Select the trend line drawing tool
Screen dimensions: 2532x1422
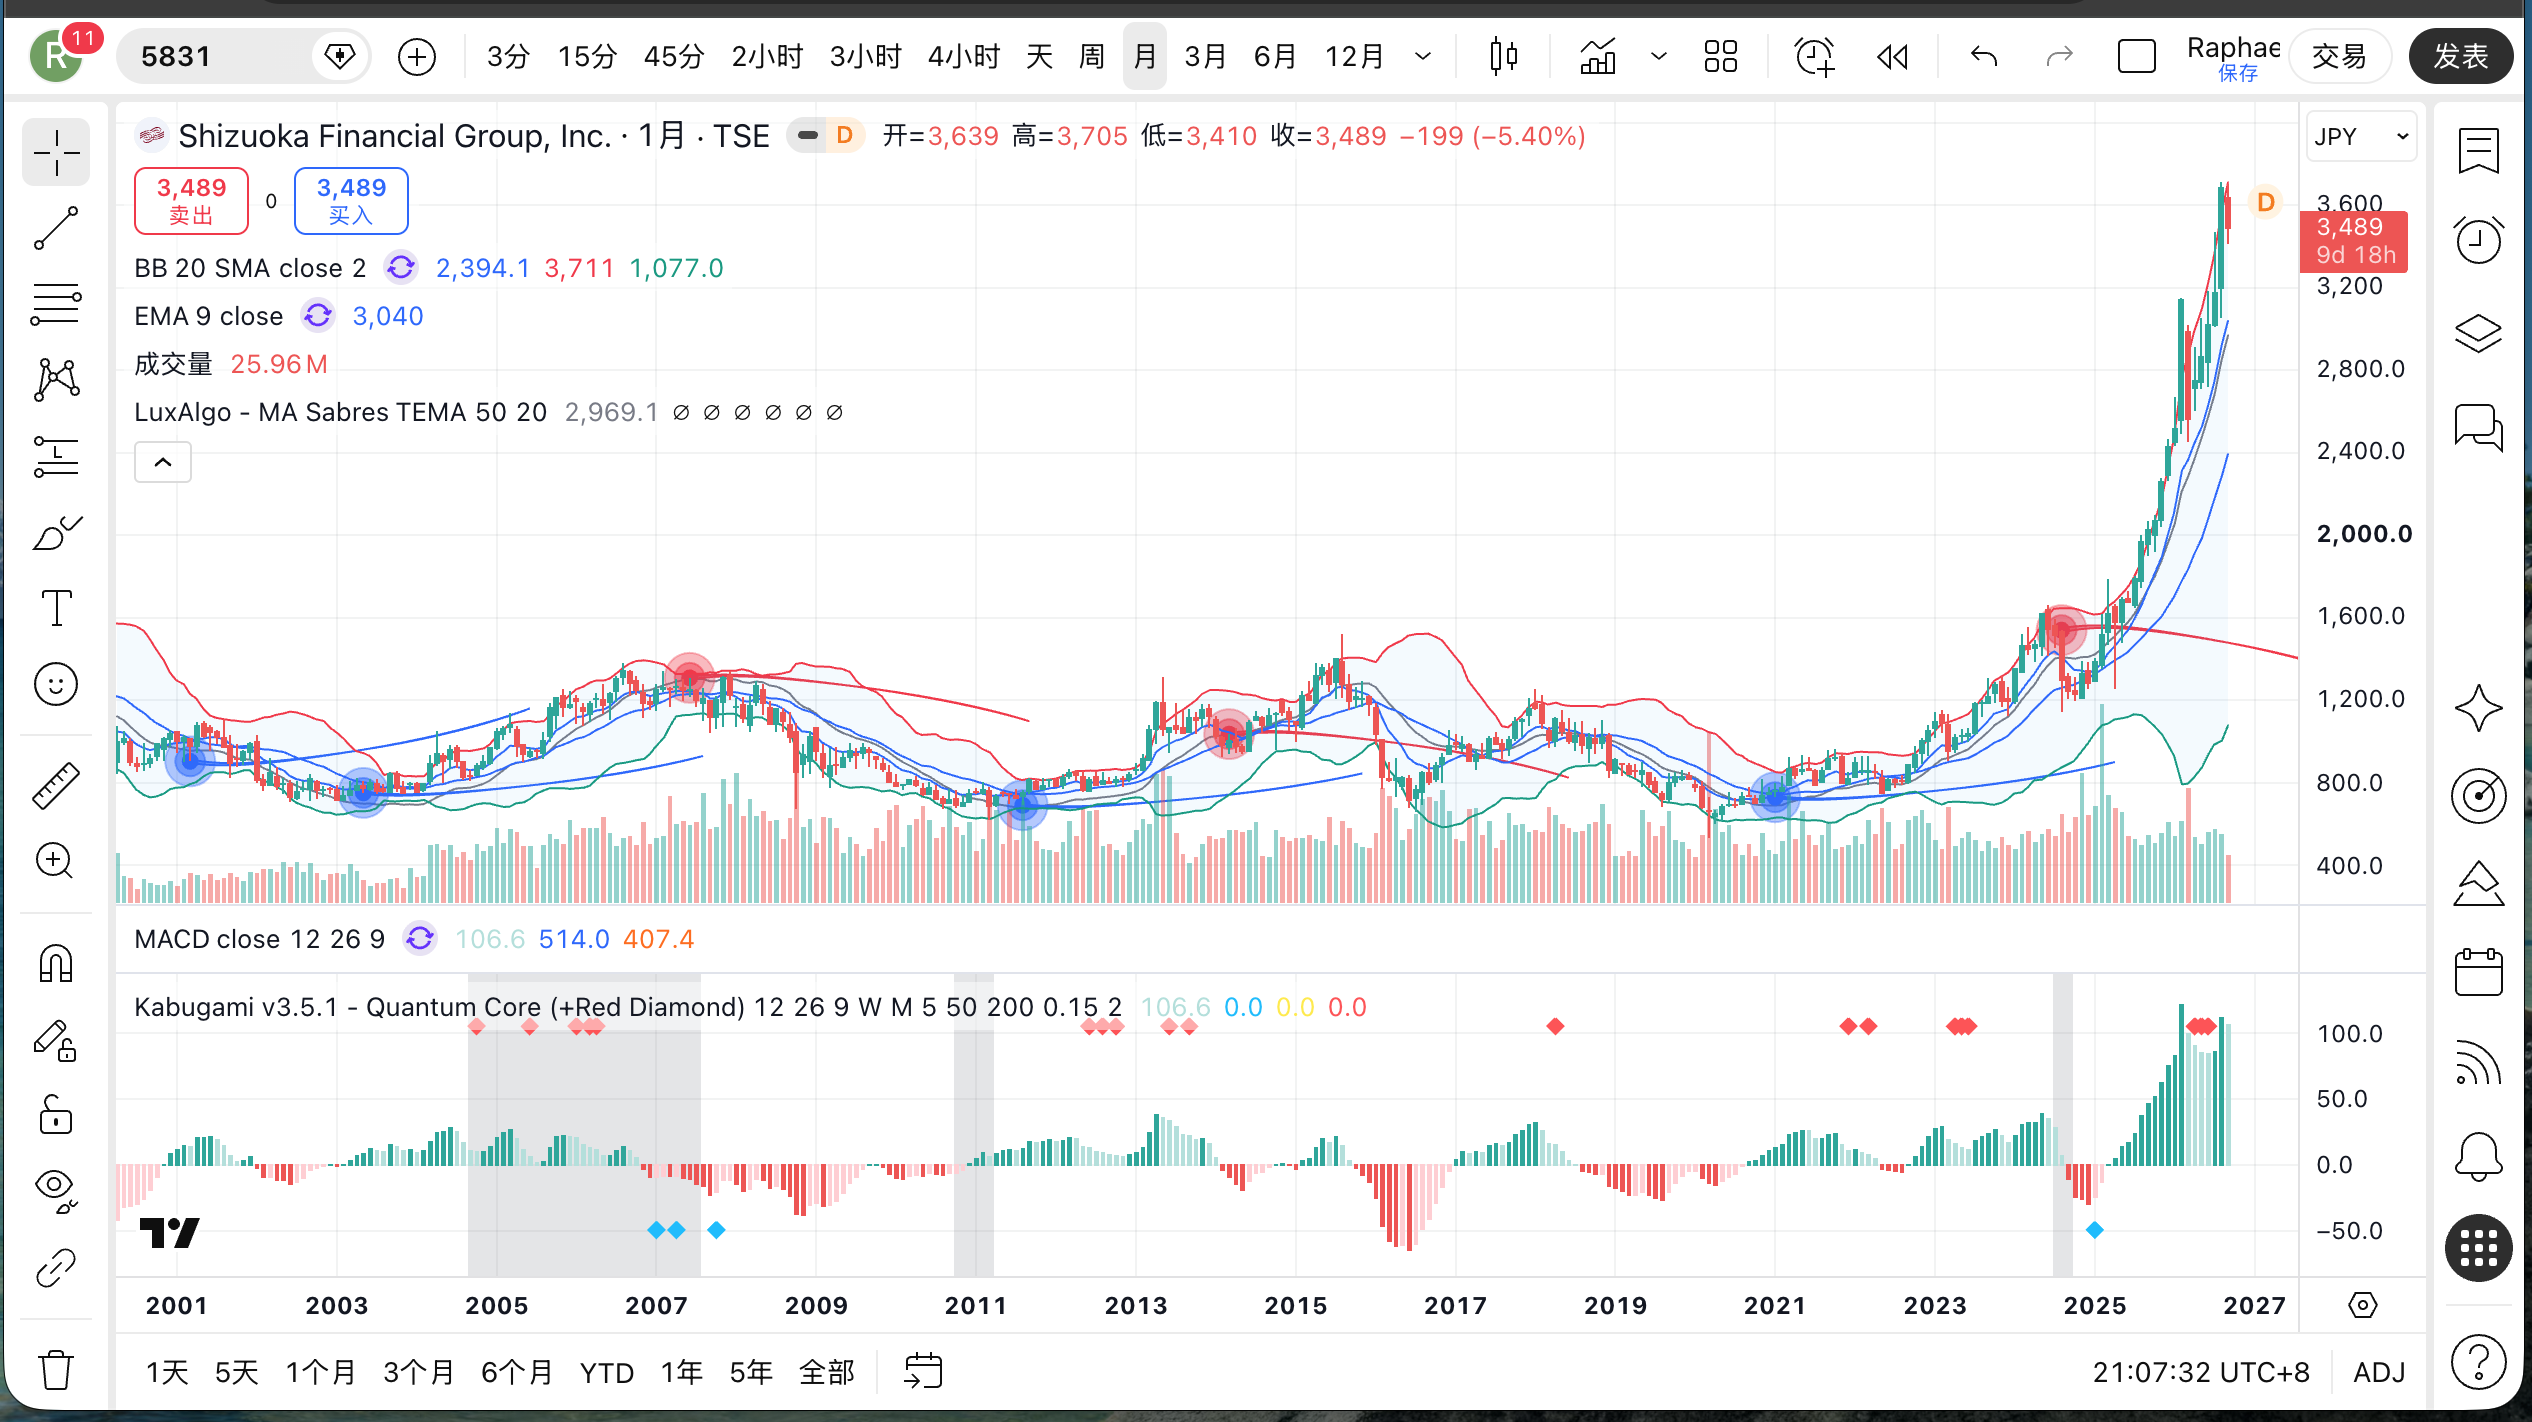point(56,228)
